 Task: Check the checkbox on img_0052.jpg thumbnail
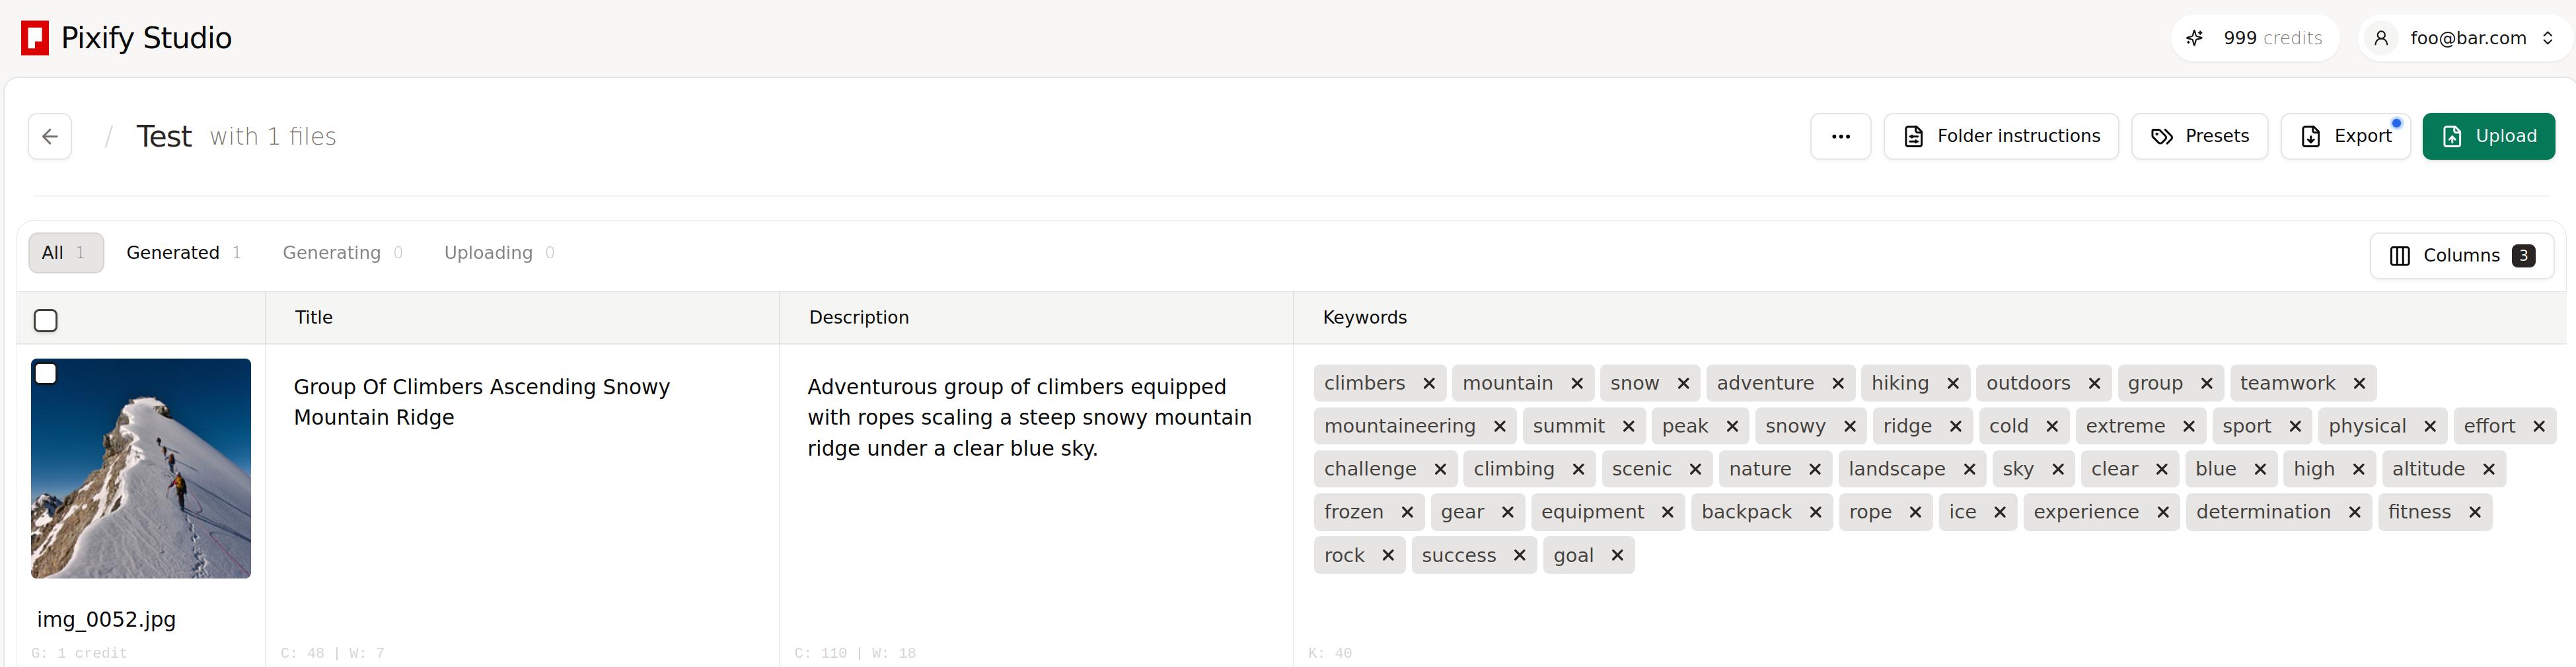[46, 374]
